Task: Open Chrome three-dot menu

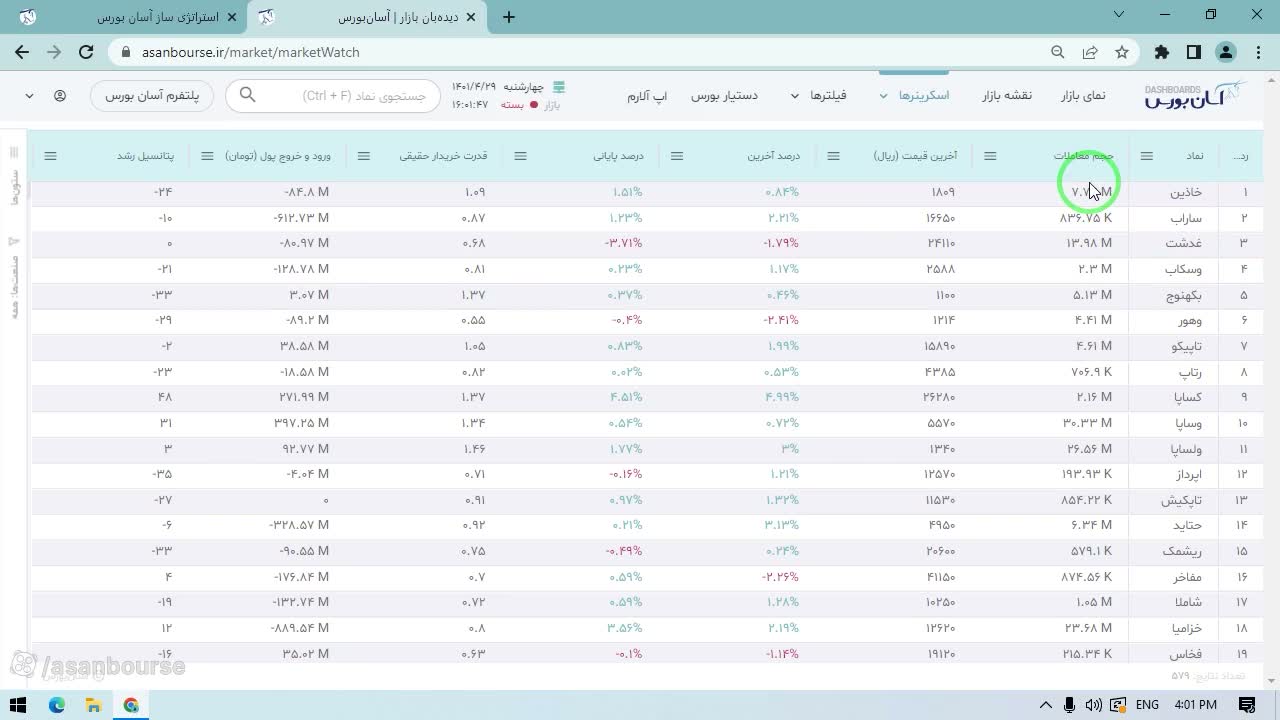Action: [1257, 52]
